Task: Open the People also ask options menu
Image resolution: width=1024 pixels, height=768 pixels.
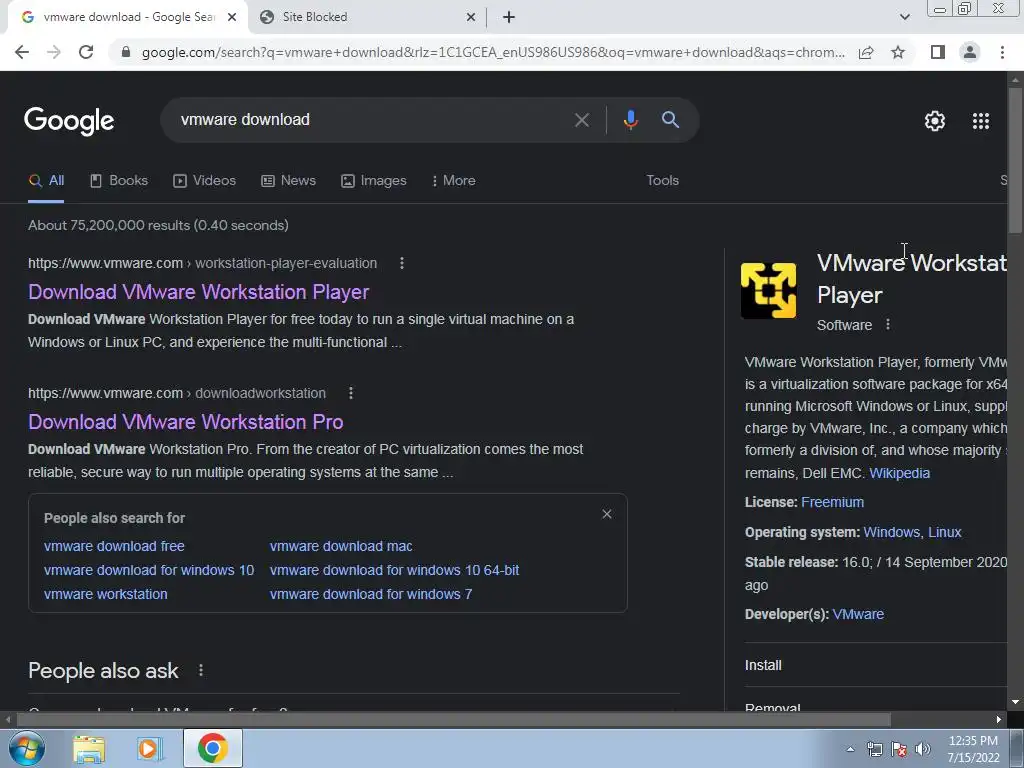Action: 200,671
